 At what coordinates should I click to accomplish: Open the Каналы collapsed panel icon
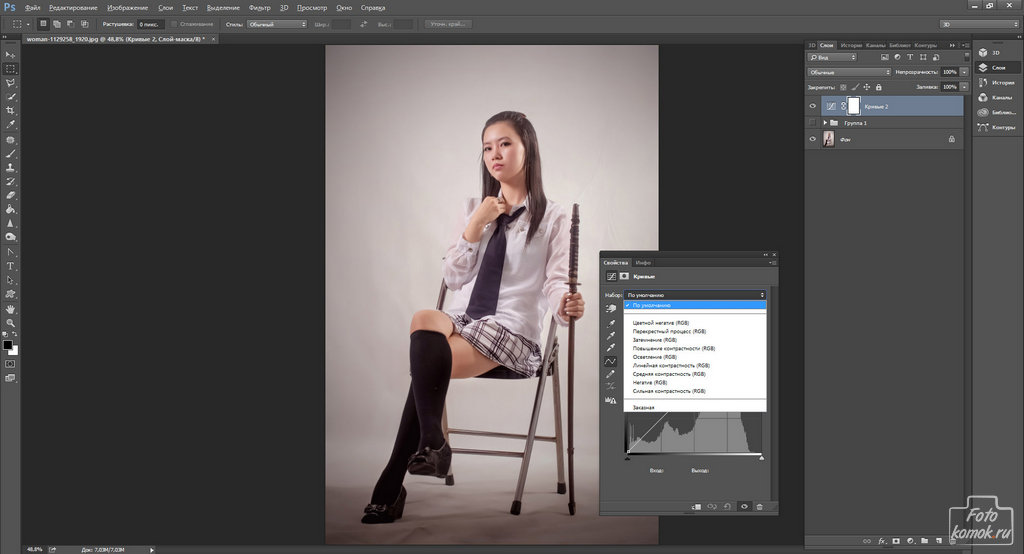click(983, 97)
